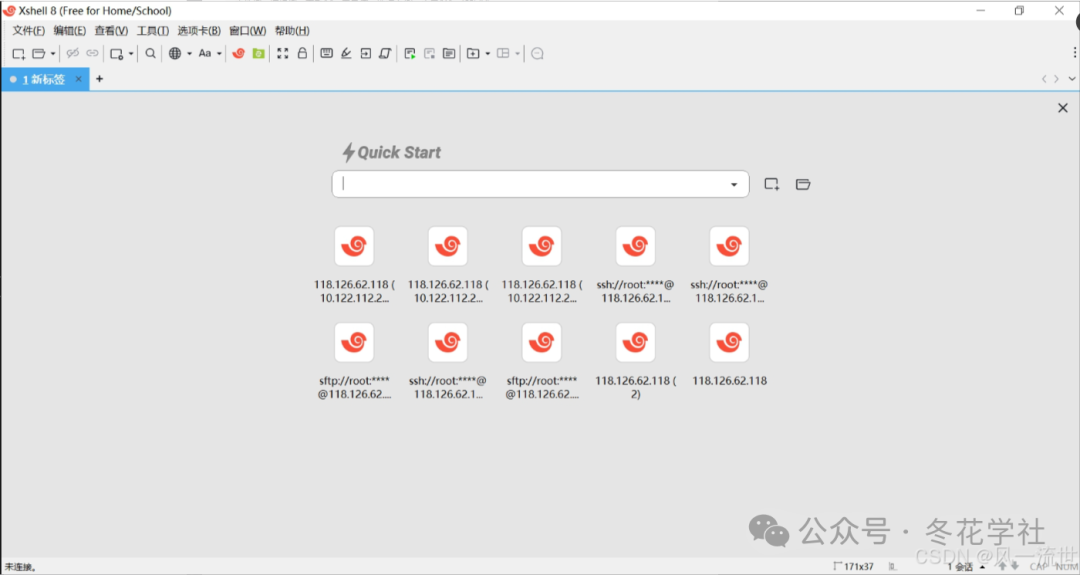Open the session labeled 118.126.62.118 ( 2)
This screenshot has height=575, width=1080.
click(x=635, y=362)
